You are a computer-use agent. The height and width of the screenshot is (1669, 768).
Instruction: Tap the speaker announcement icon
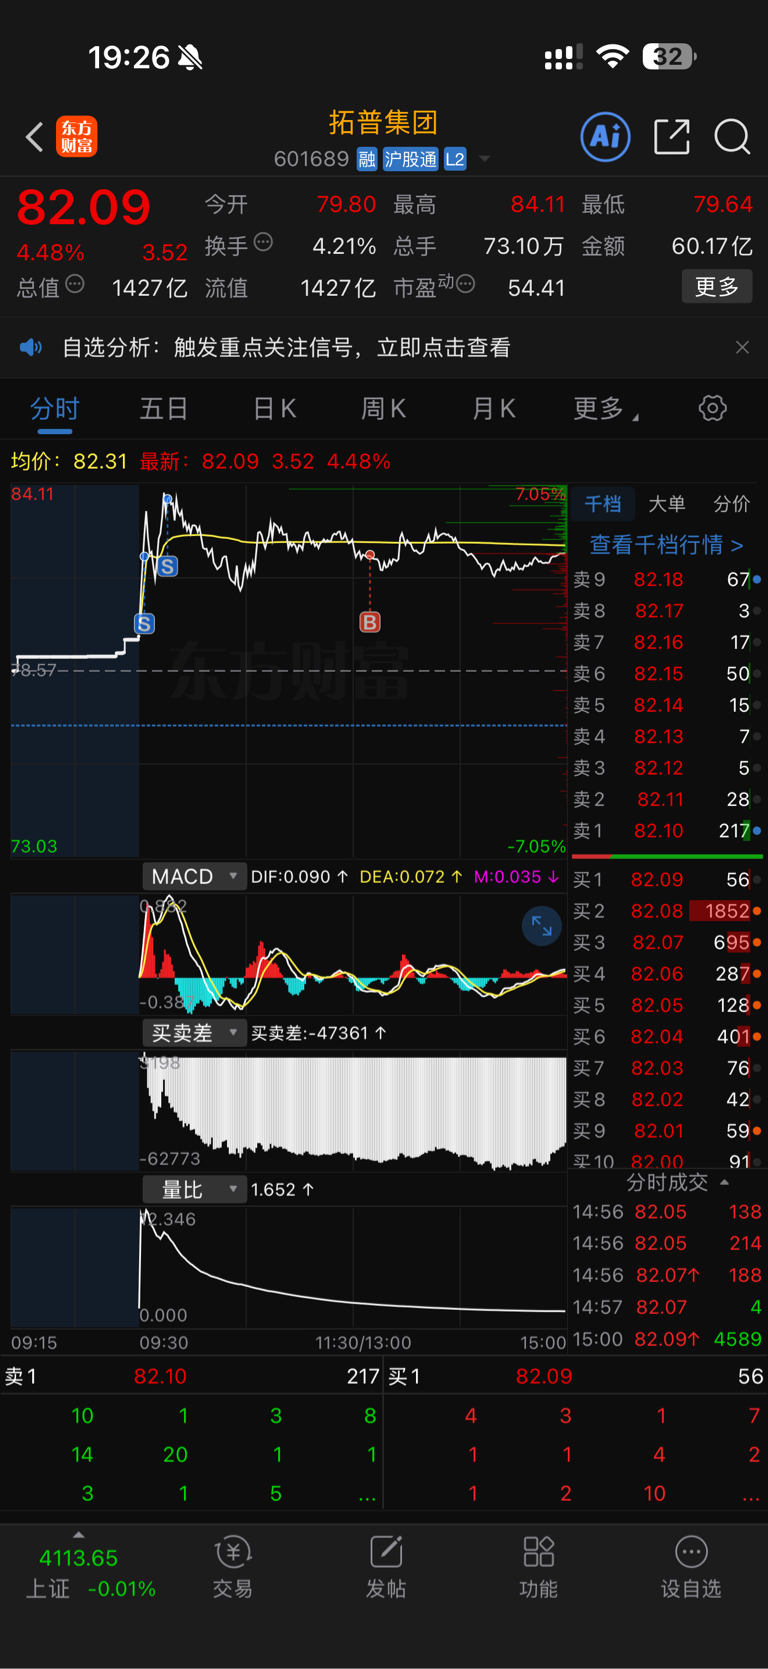click(x=31, y=347)
